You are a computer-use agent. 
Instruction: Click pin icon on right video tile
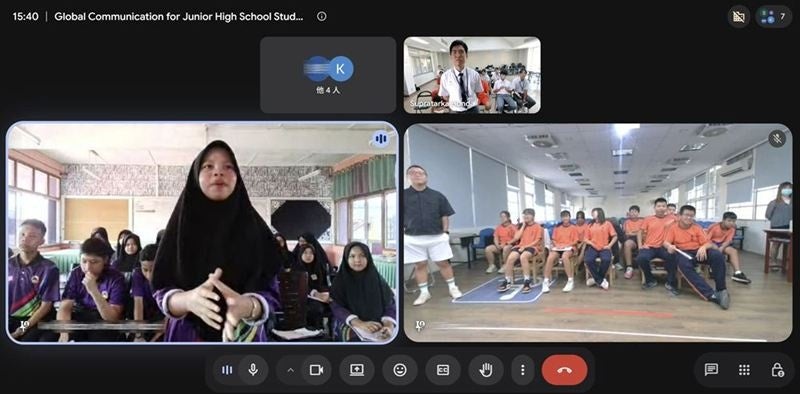coord(419,325)
